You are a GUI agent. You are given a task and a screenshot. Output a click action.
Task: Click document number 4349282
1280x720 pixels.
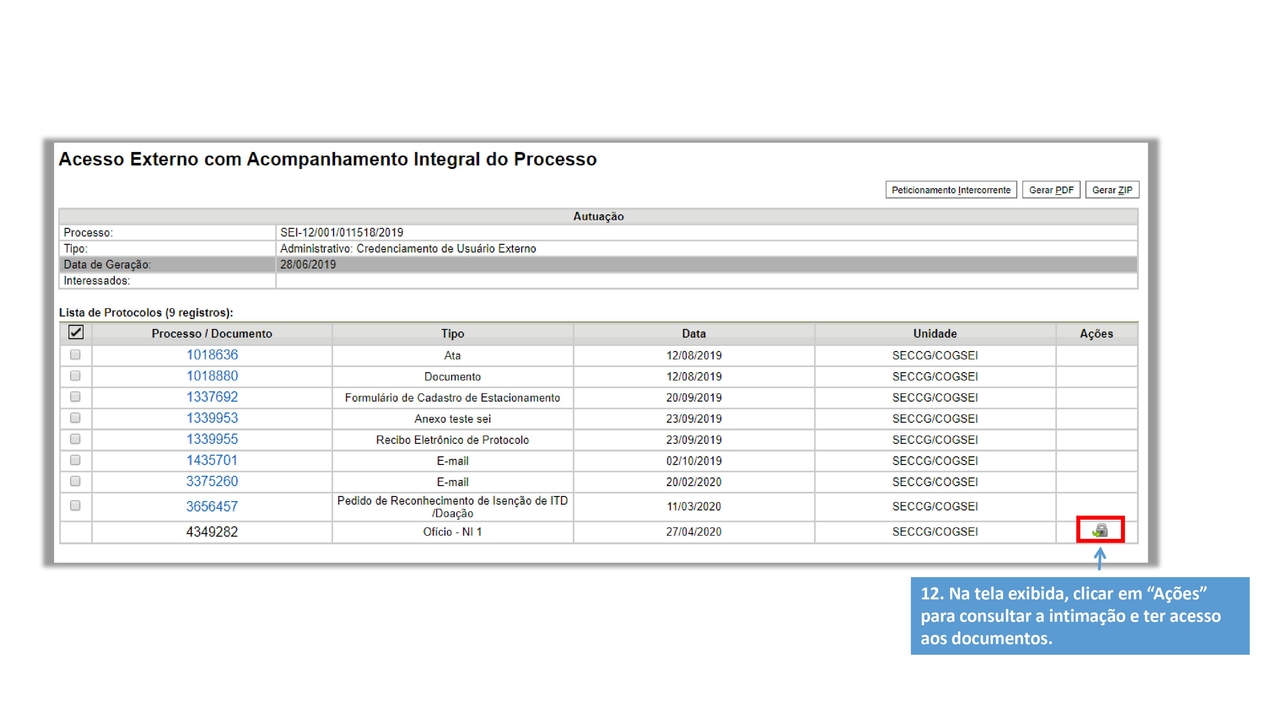click(x=212, y=532)
